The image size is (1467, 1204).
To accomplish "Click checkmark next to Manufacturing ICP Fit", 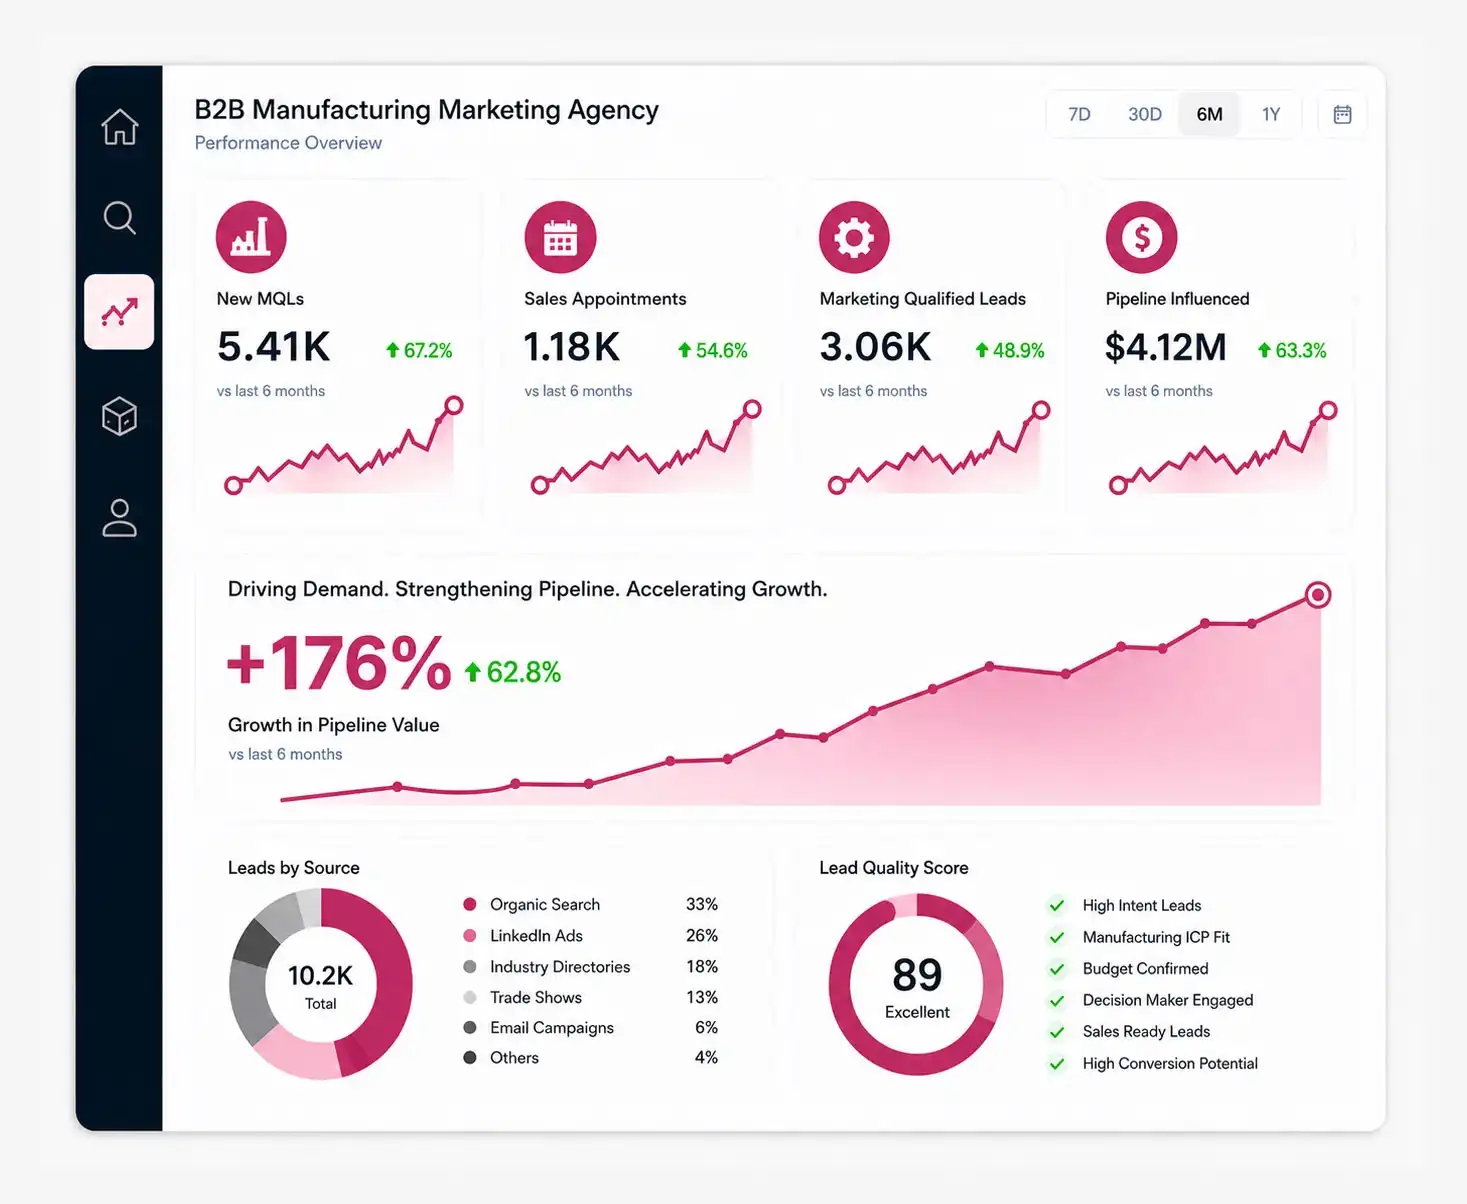I will [1056, 937].
